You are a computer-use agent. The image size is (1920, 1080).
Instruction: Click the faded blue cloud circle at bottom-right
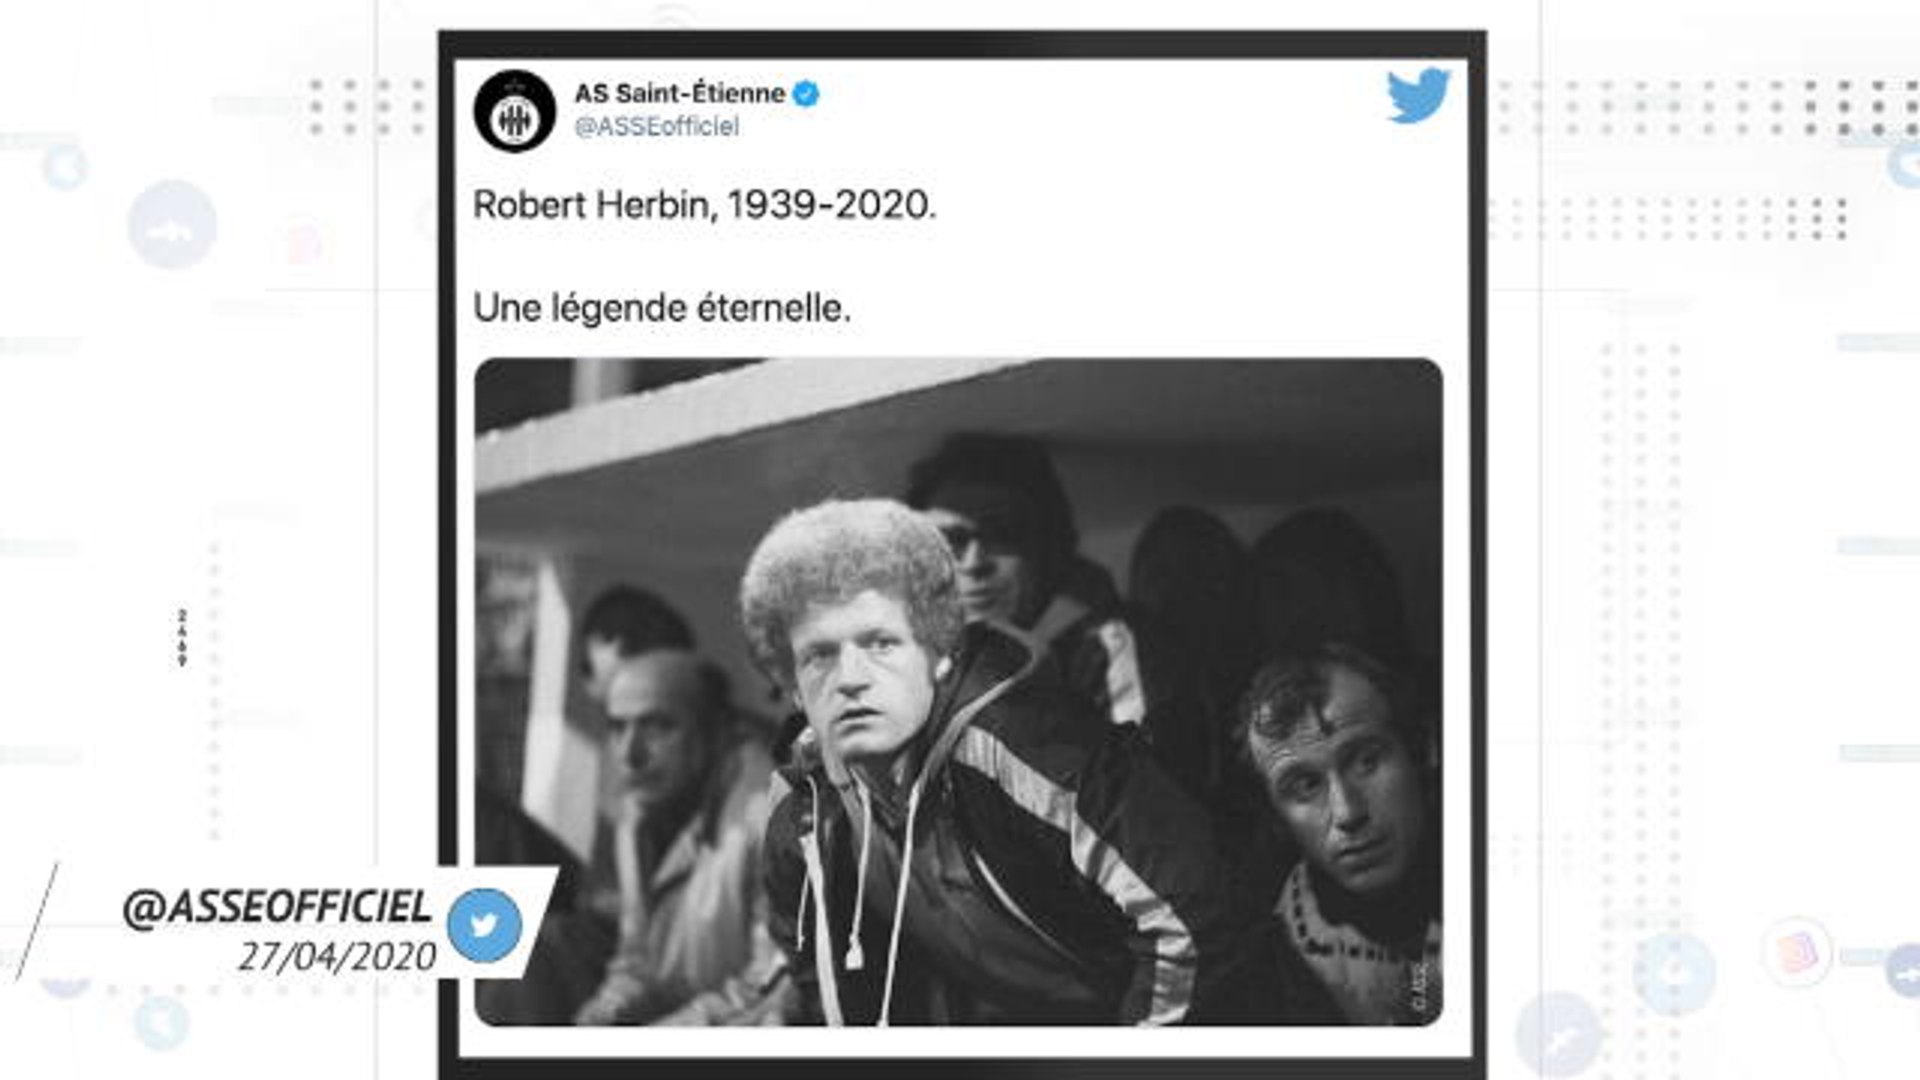[x=1674, y=974]
